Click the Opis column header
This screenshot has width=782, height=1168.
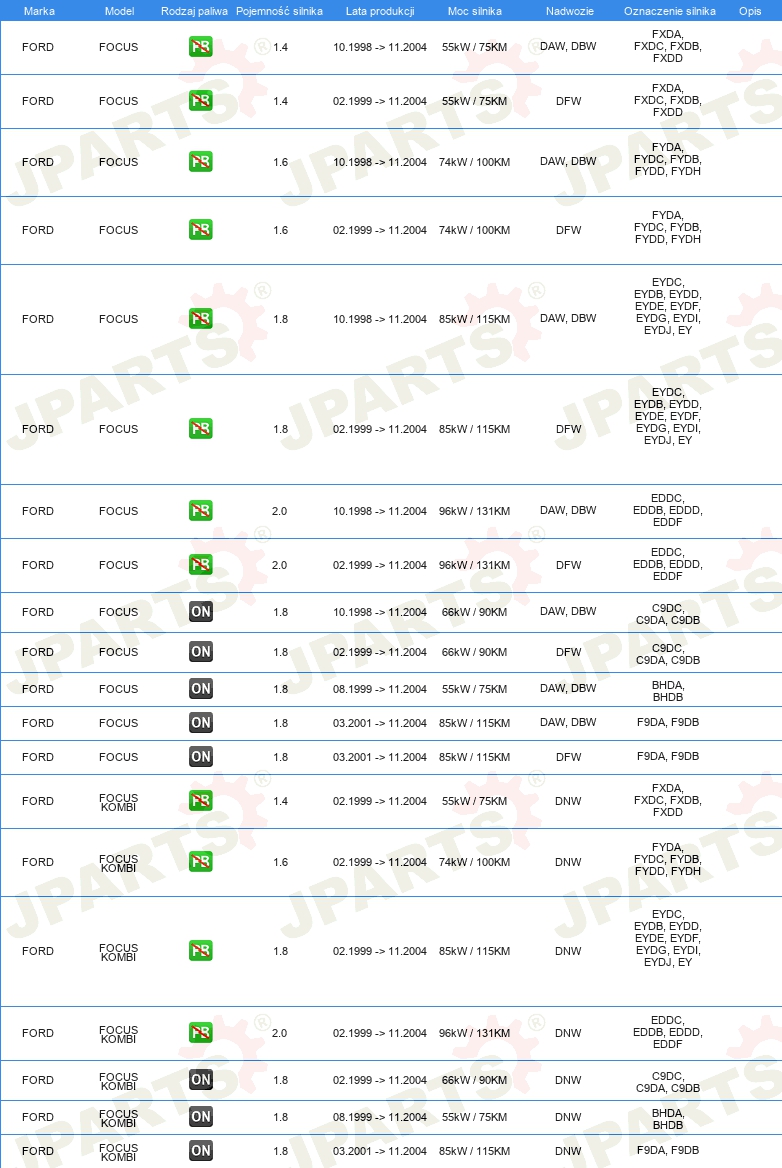[x=750, y=11]
